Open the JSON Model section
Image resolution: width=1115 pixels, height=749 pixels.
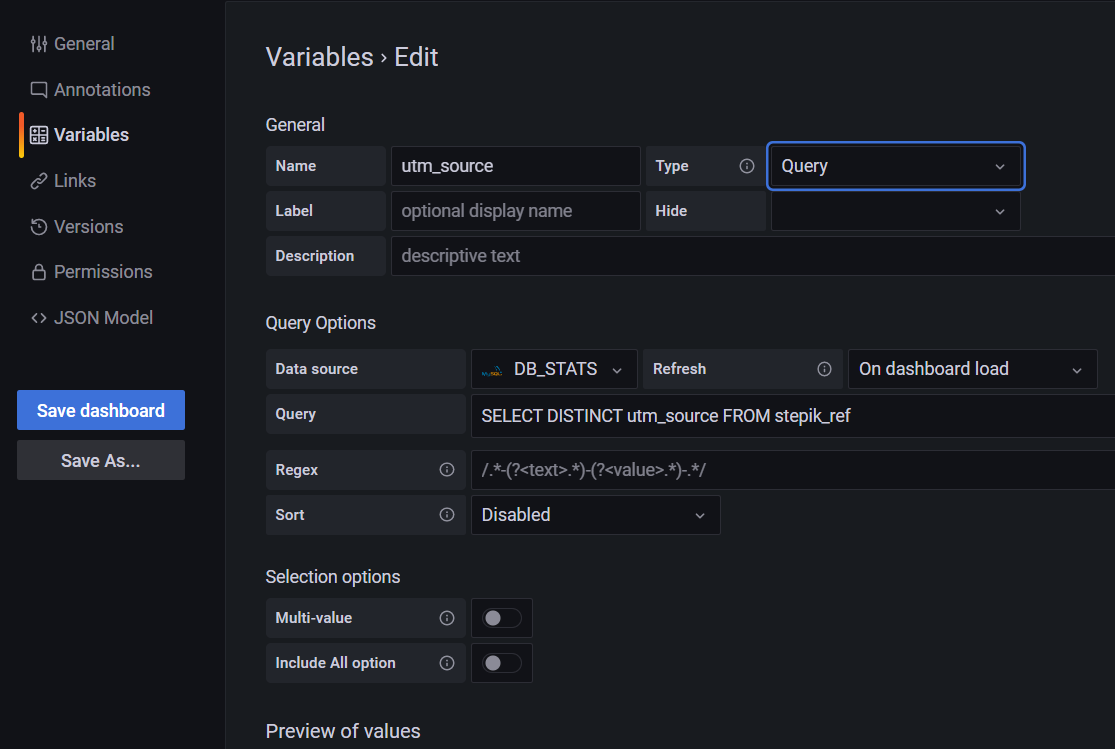click(x=103, y=318)
